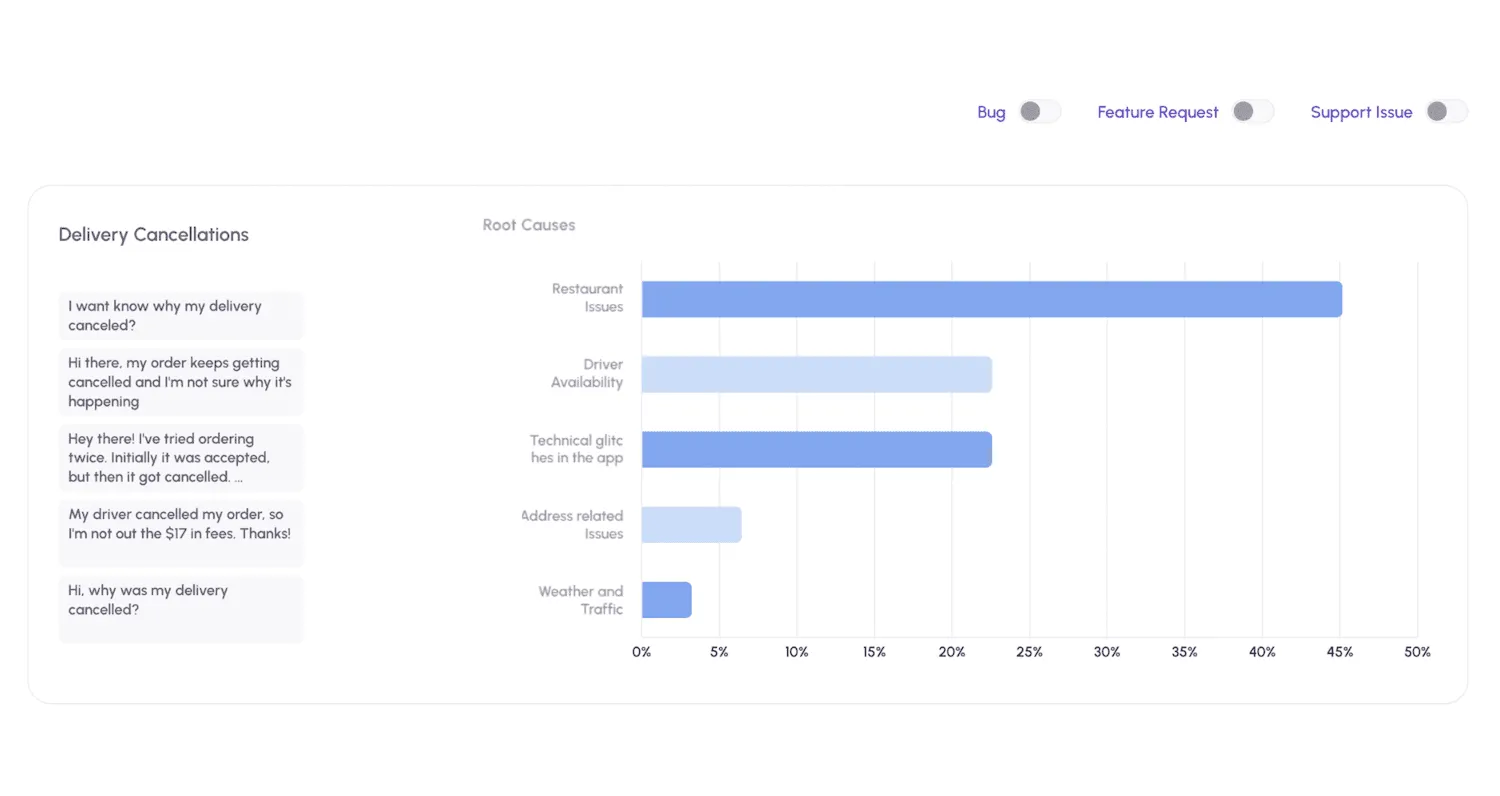Open the 'I want know why my delivery canceled?' message
This screenshot has width=1500, height=796.
coord(180,316)
